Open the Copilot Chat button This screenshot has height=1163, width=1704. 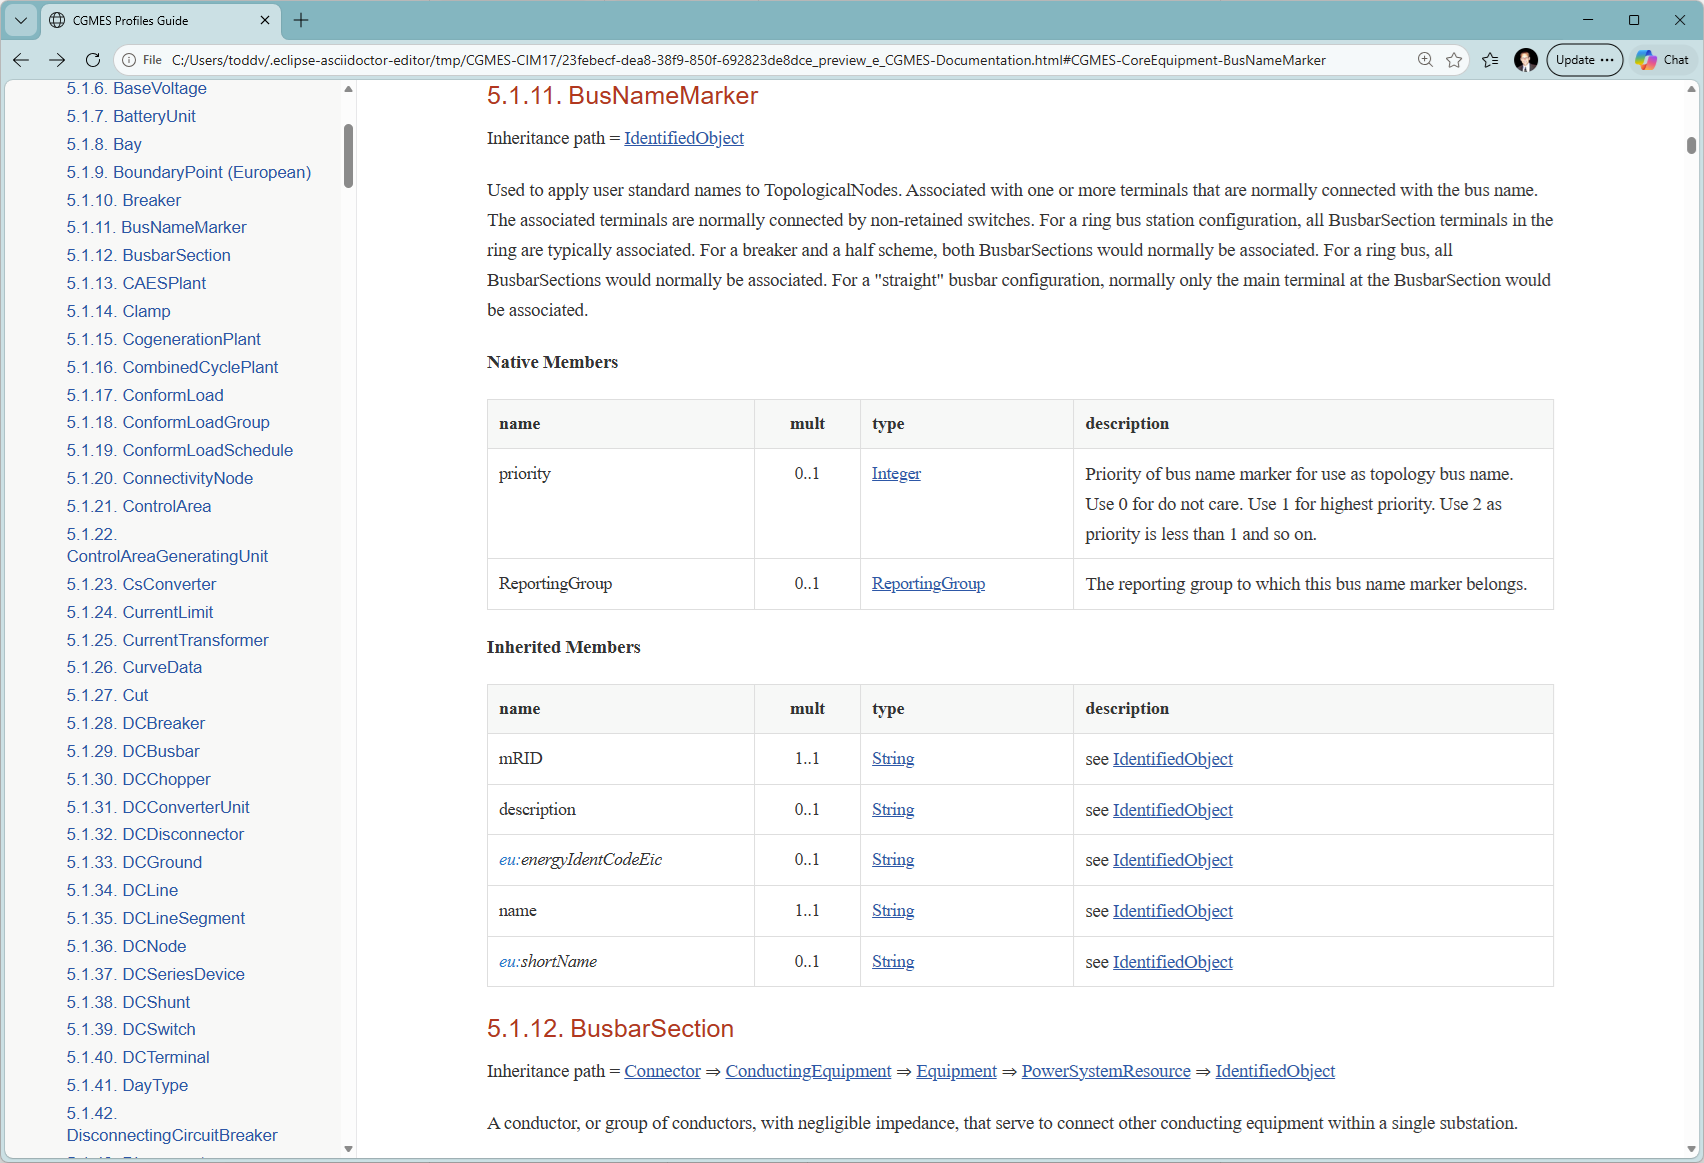pyautogui.click(x=1663, y=60)
